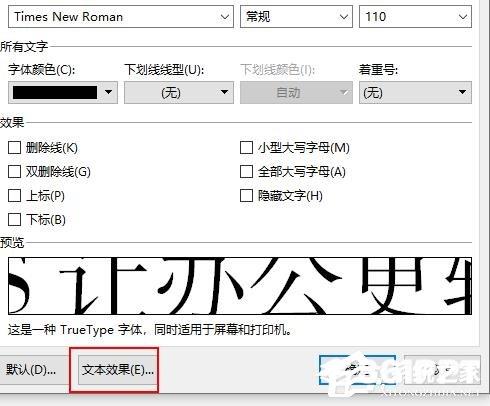Check the 下标(B) subscript option
Image resolution: width=490 pixels, height=406 pixels.
point(14,220)
